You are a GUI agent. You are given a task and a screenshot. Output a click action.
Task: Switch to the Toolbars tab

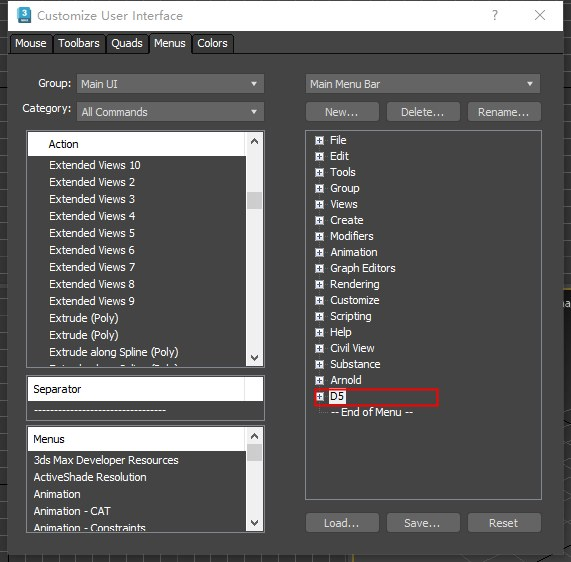tap(79, 43)
